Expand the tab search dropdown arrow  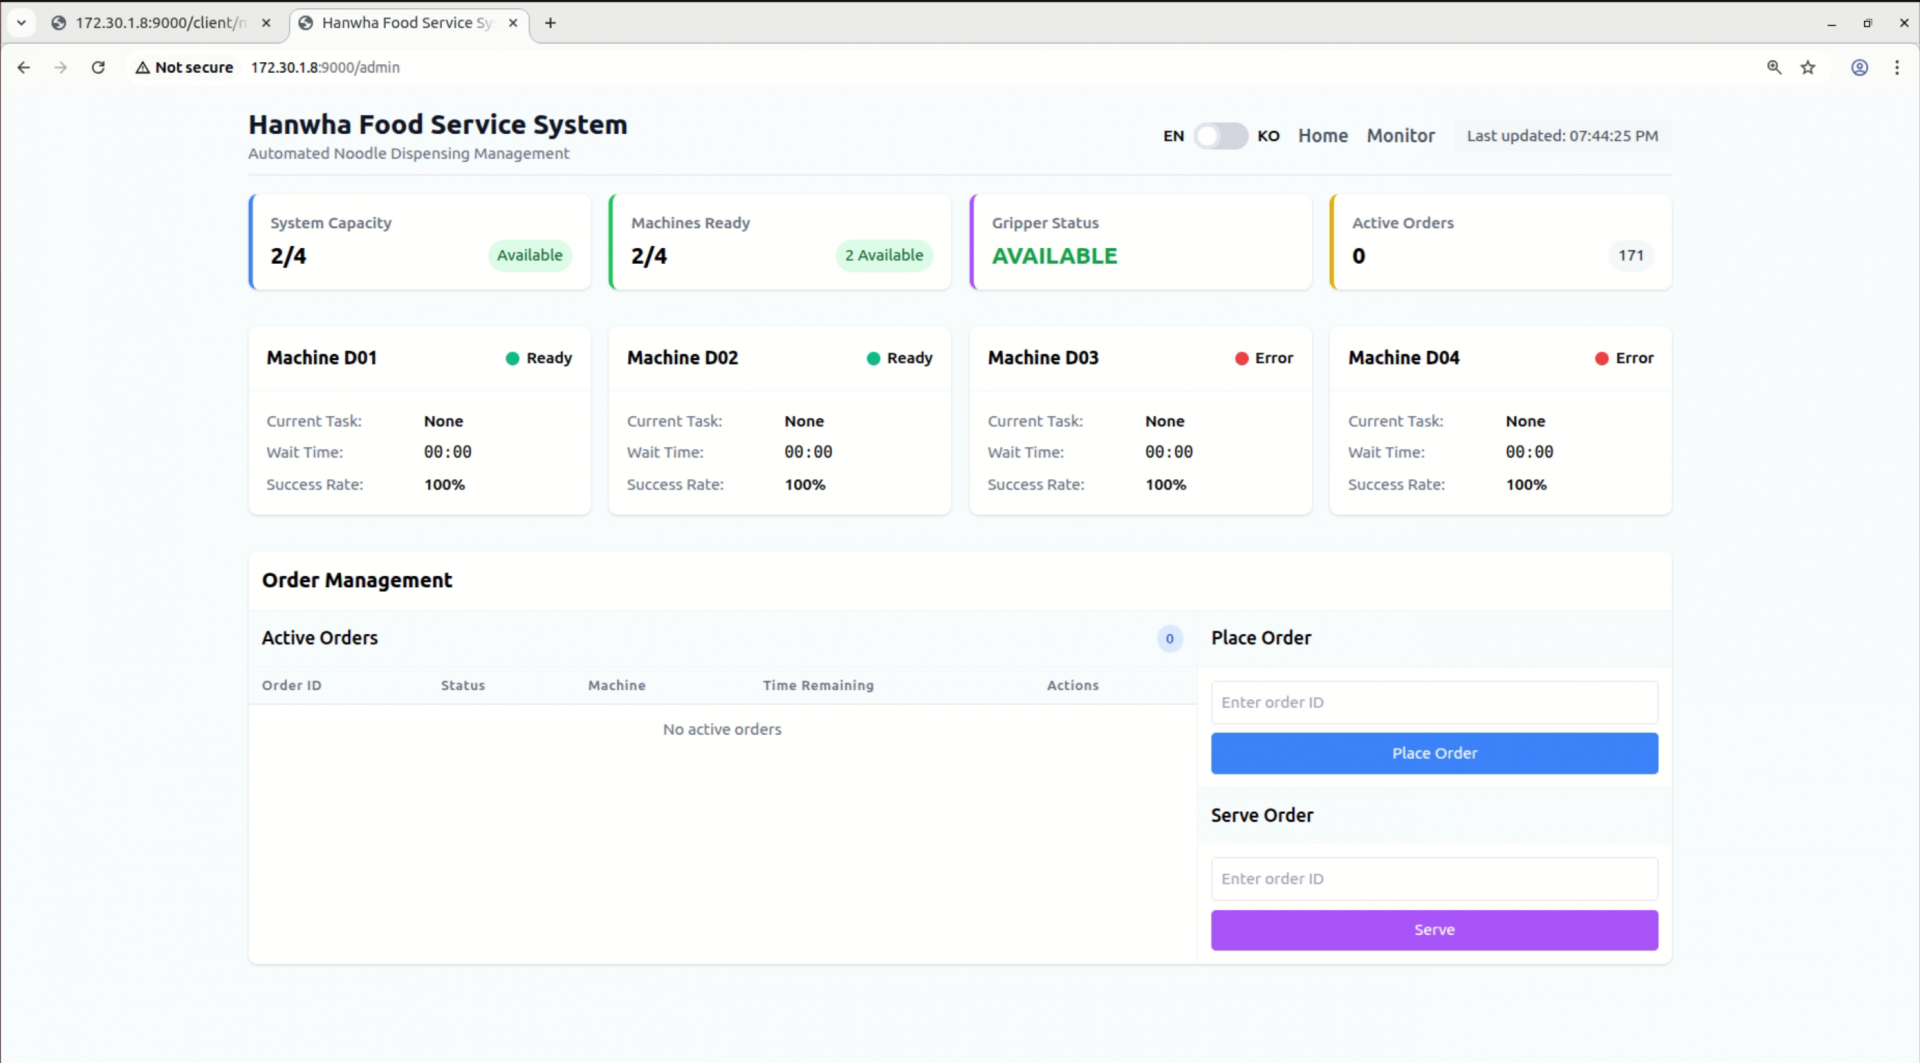[x=21, y=23]
